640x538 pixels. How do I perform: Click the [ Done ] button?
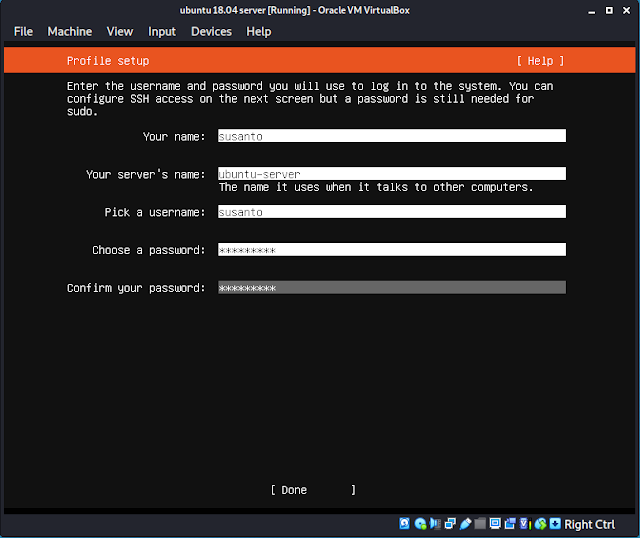coord(313,490)
